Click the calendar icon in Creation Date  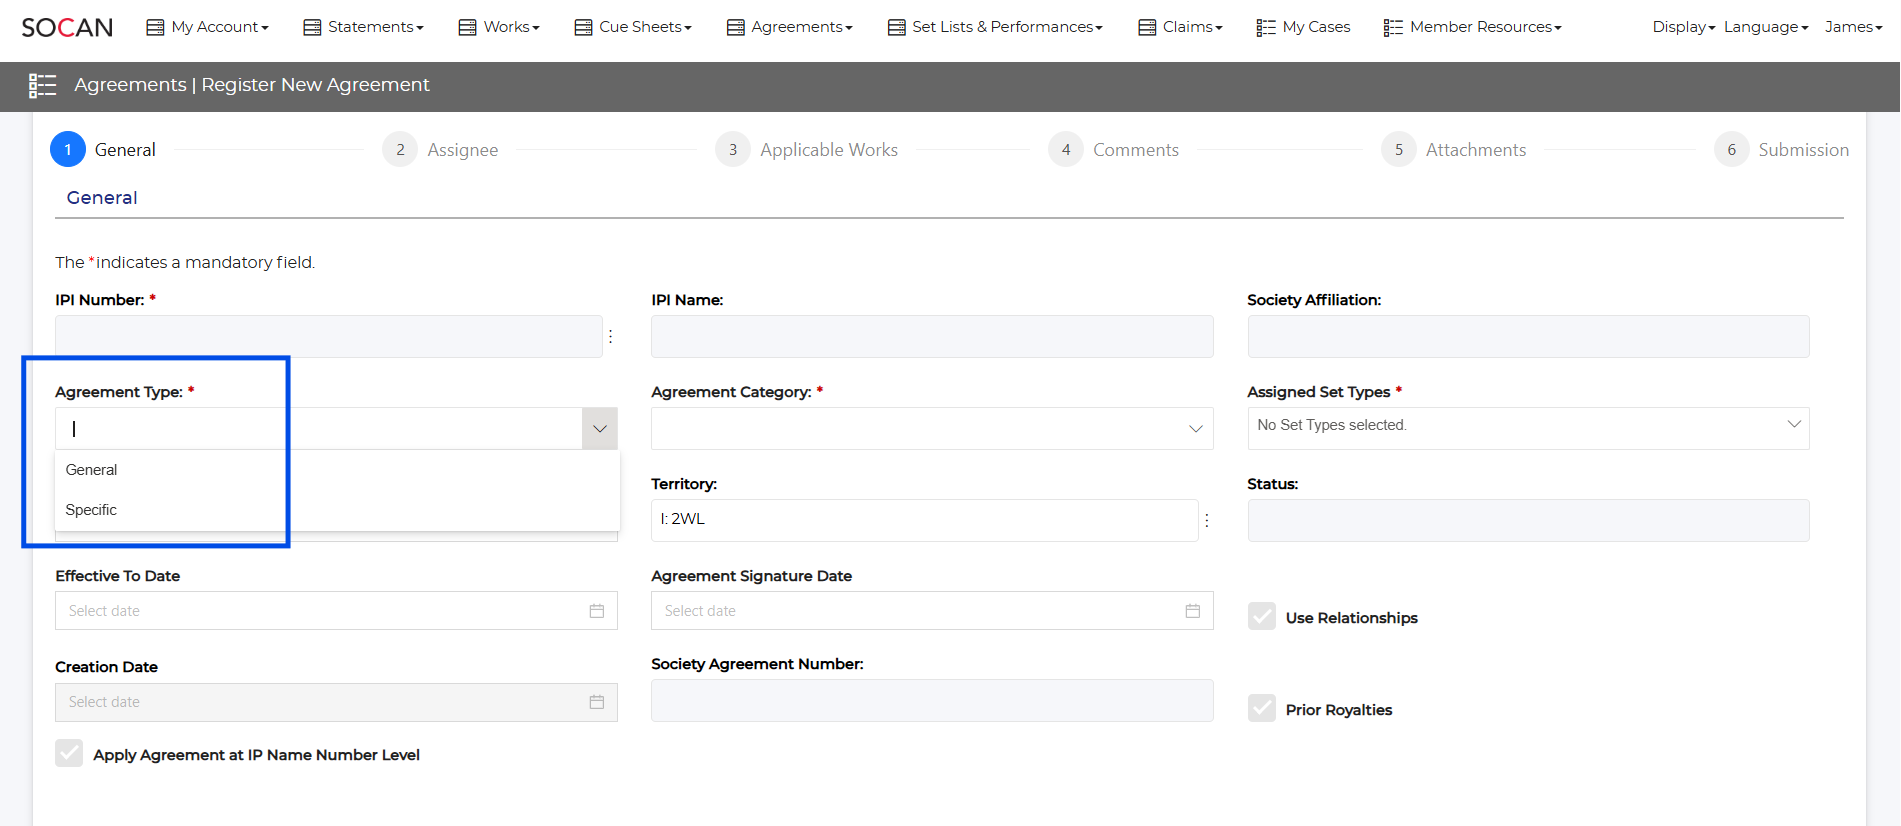pos(597,702)
